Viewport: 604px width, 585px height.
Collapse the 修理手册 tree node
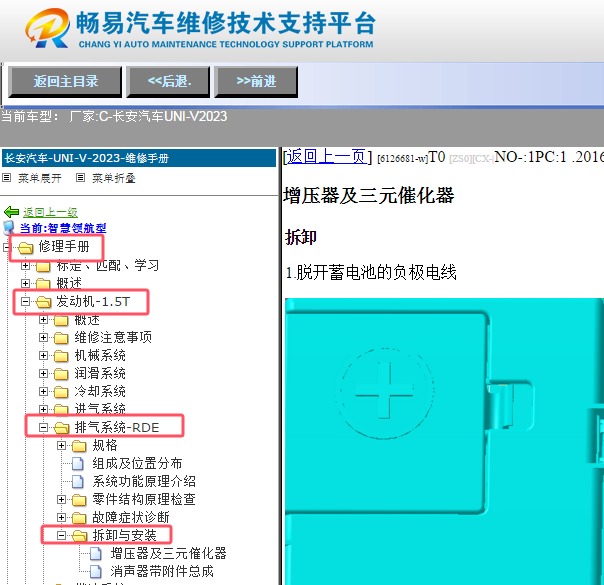click(7, 247)
